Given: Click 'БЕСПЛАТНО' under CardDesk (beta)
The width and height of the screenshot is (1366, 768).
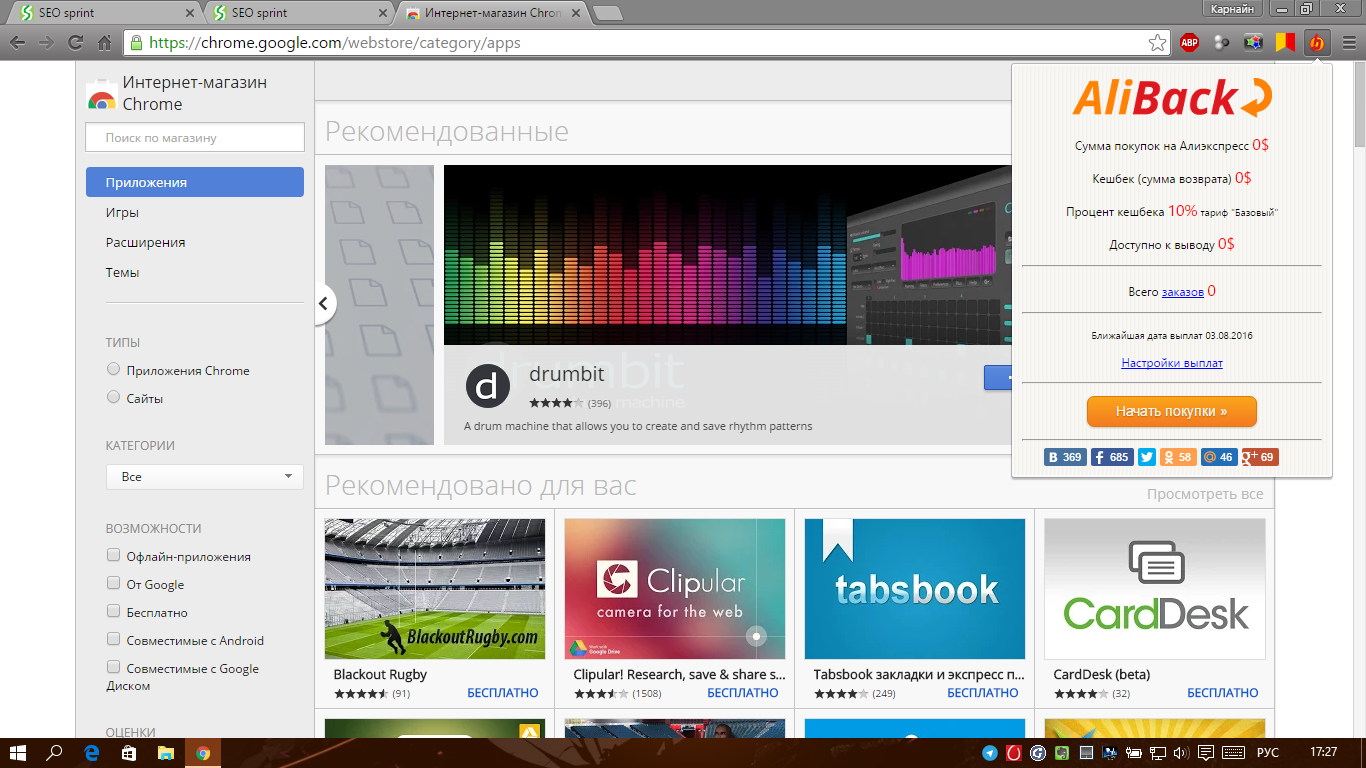Looking at the screenshot, I should click(1223, 693).
